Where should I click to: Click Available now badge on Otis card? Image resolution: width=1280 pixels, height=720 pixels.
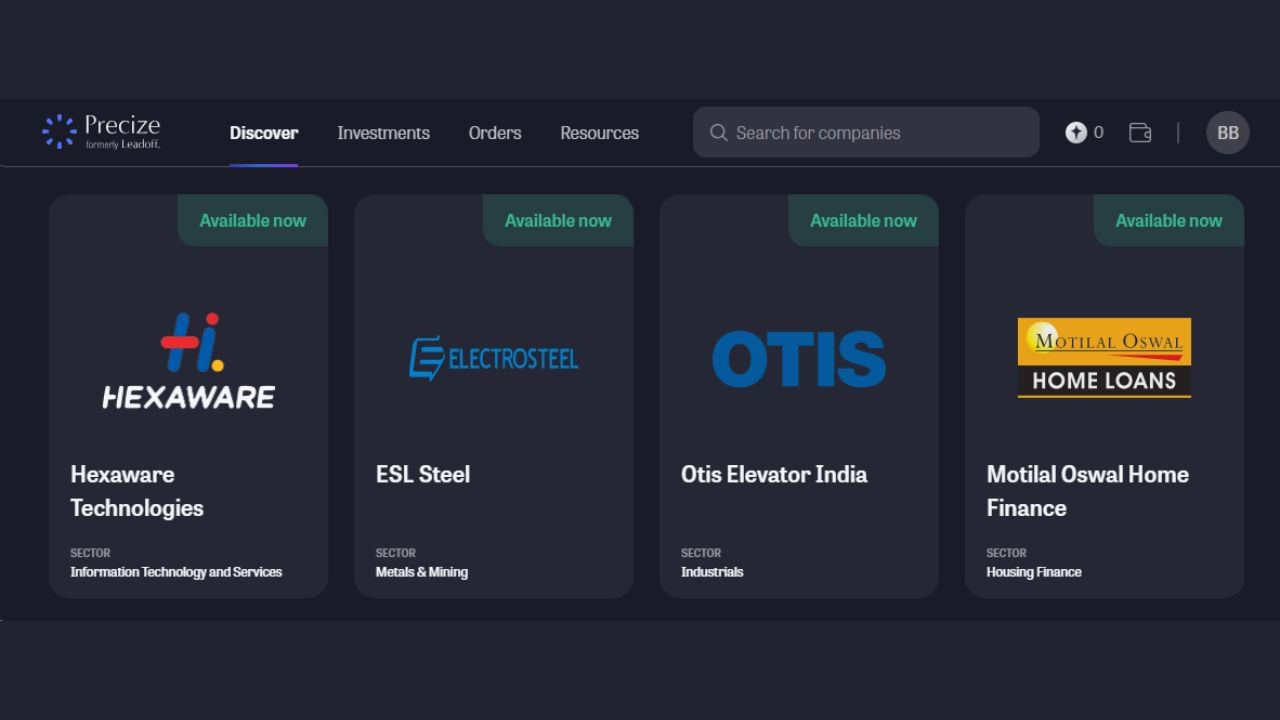(x=864, y=220)
